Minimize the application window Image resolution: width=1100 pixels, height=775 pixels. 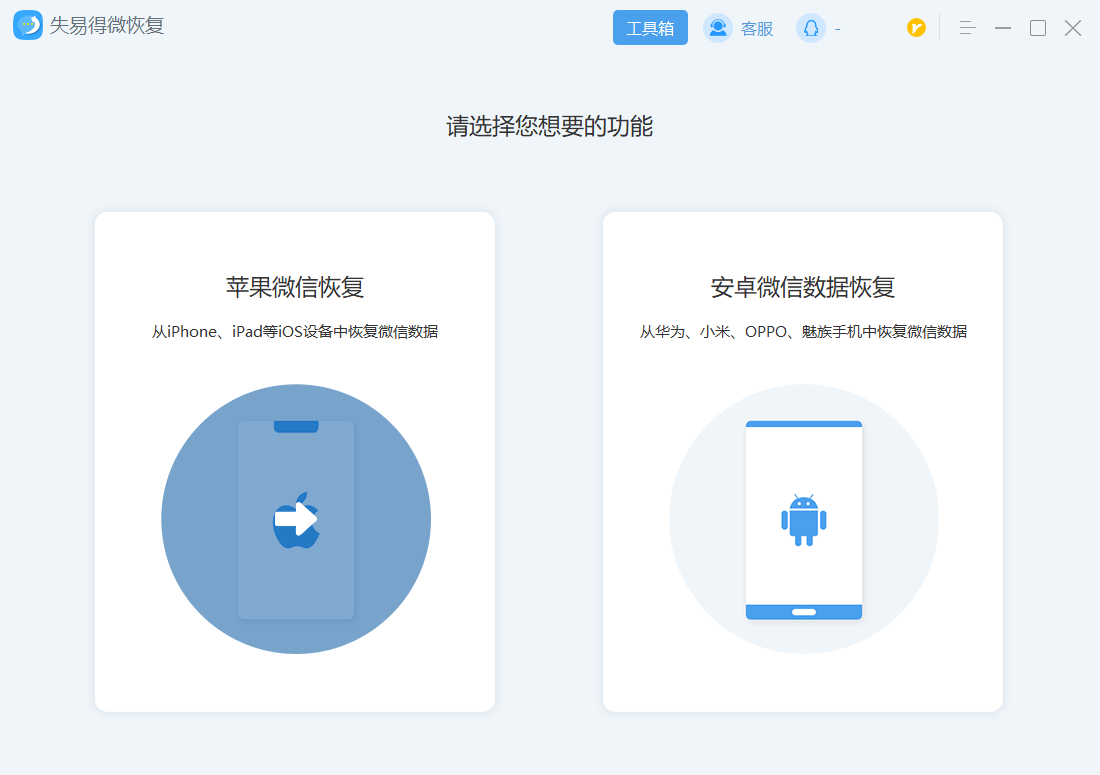[x=1002, y=28]
